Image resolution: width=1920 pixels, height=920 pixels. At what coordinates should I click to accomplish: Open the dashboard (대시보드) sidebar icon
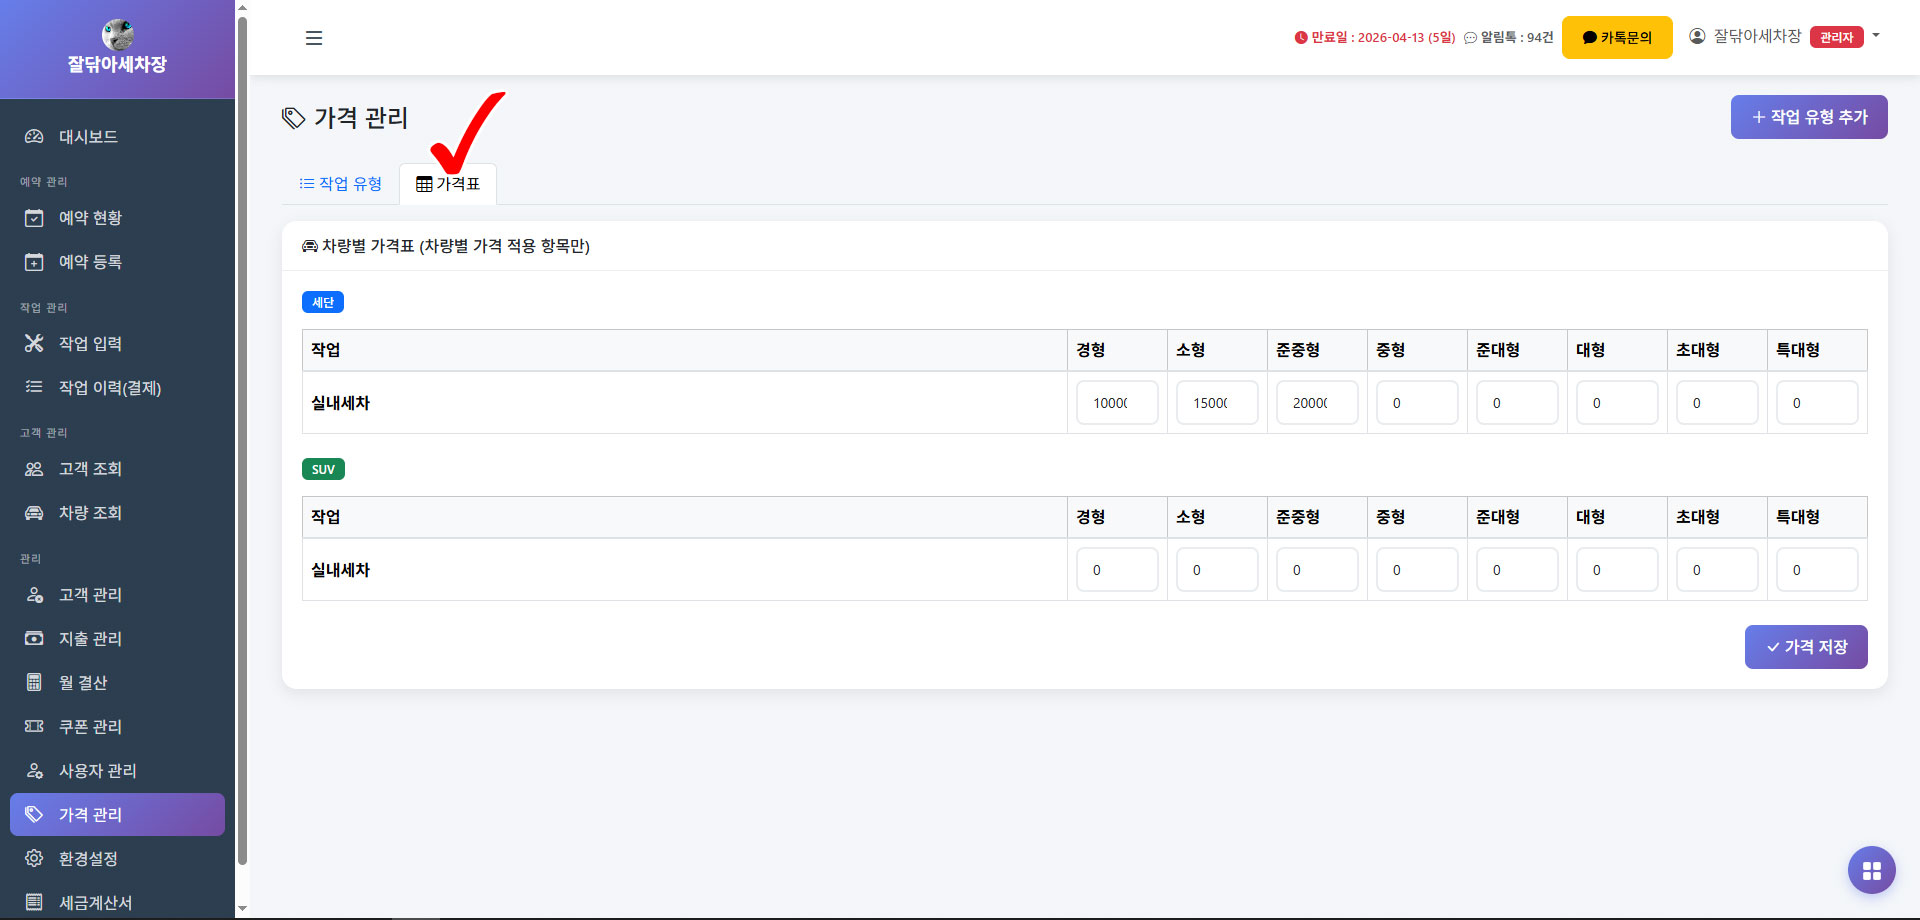click(34, 137)
